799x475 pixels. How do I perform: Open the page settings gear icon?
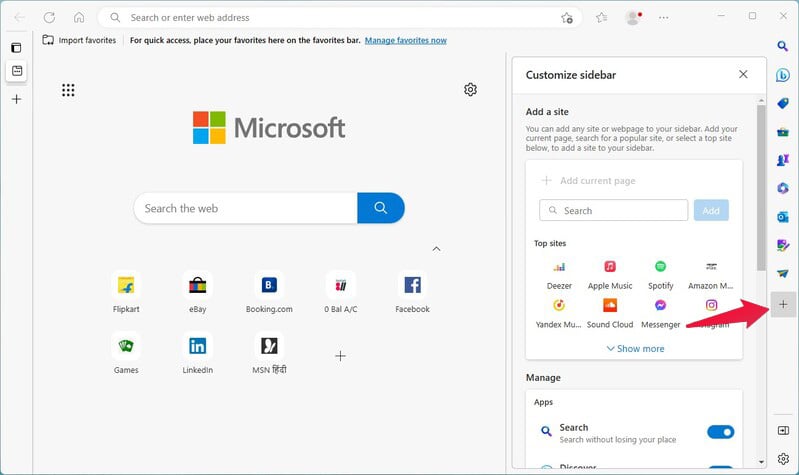[470, 90]
